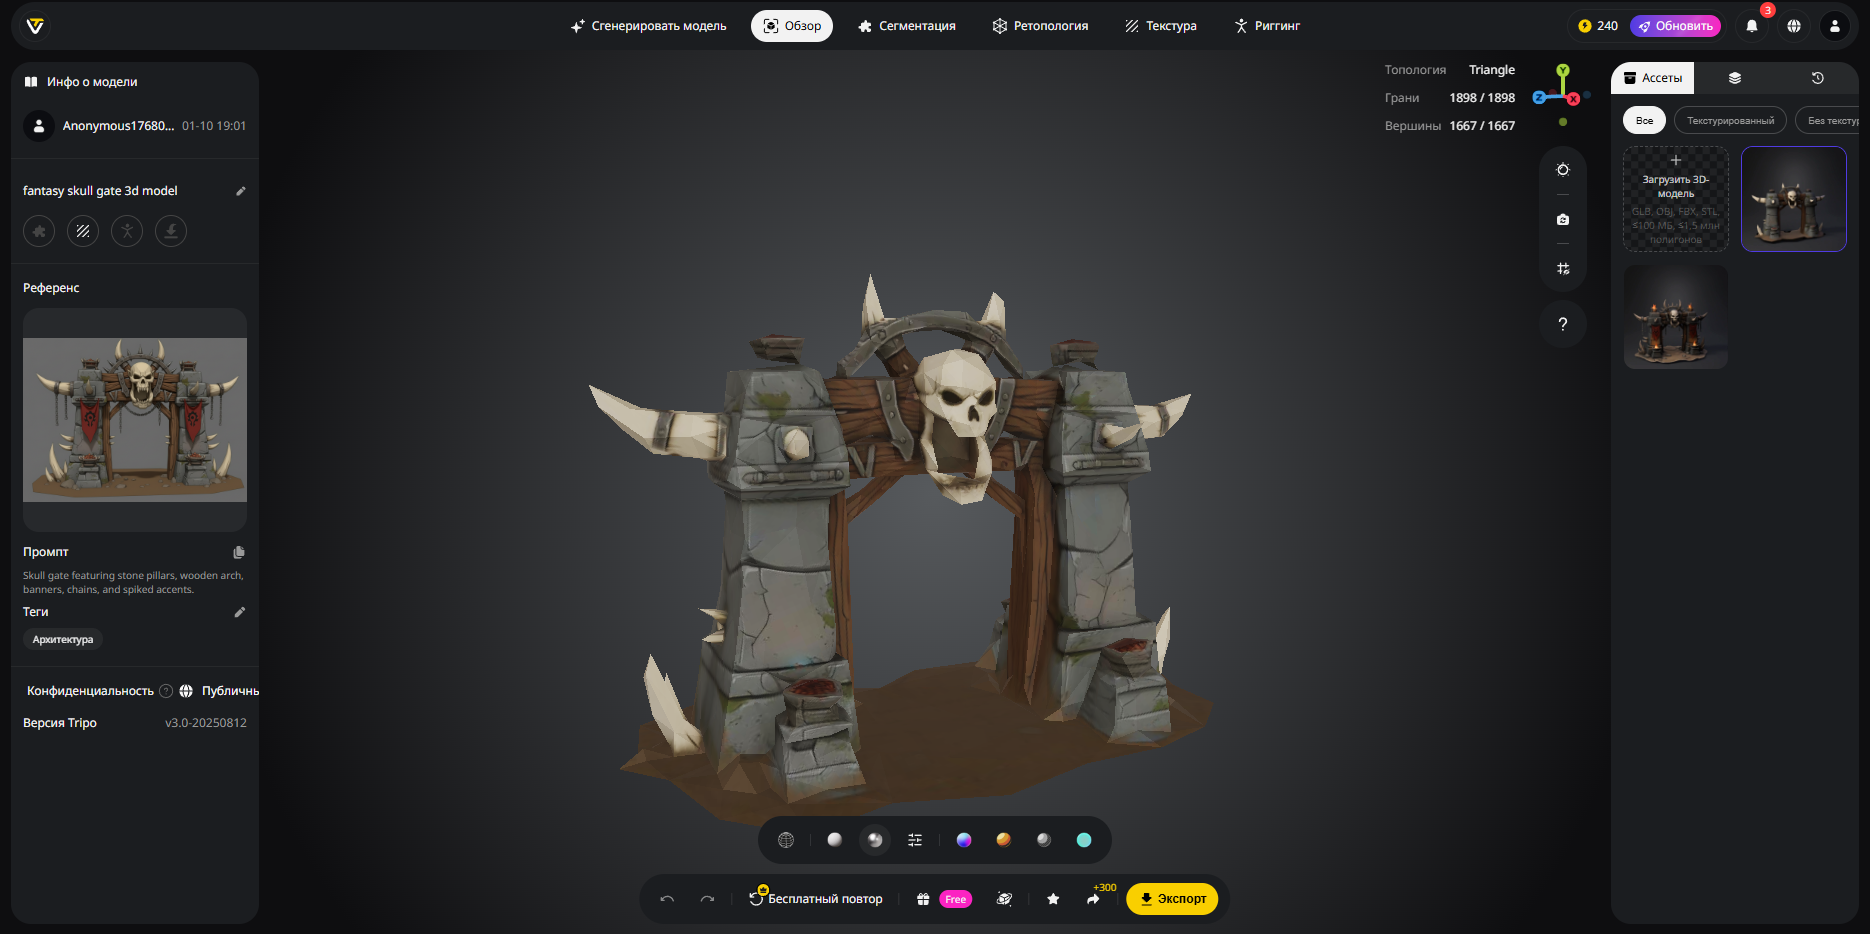Image resolution: width=1870 pixels, height=934 pixels.
Task: Toggle the viewport grid visibility
Action: click(x=1563, y=268)
